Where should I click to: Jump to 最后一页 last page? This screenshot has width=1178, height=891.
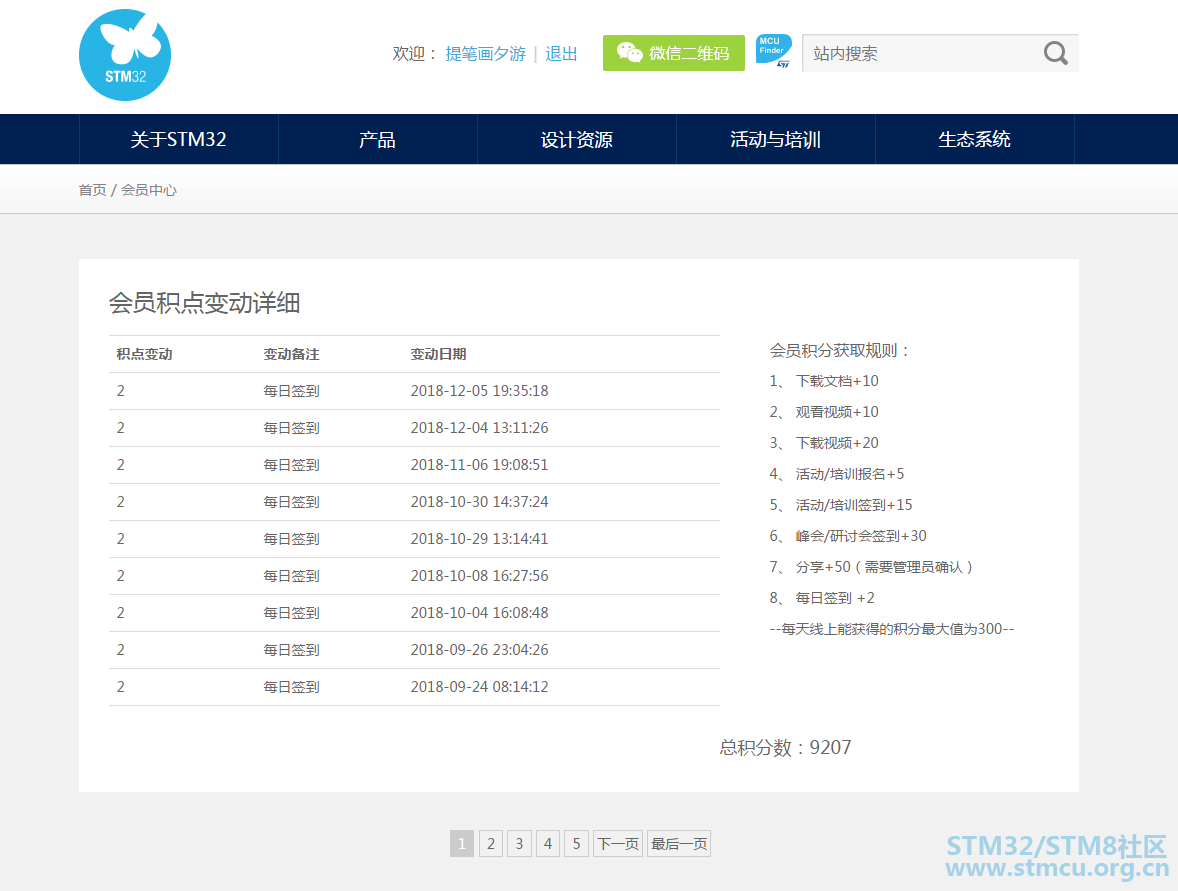pyautogui.click(x=679, y=844)
